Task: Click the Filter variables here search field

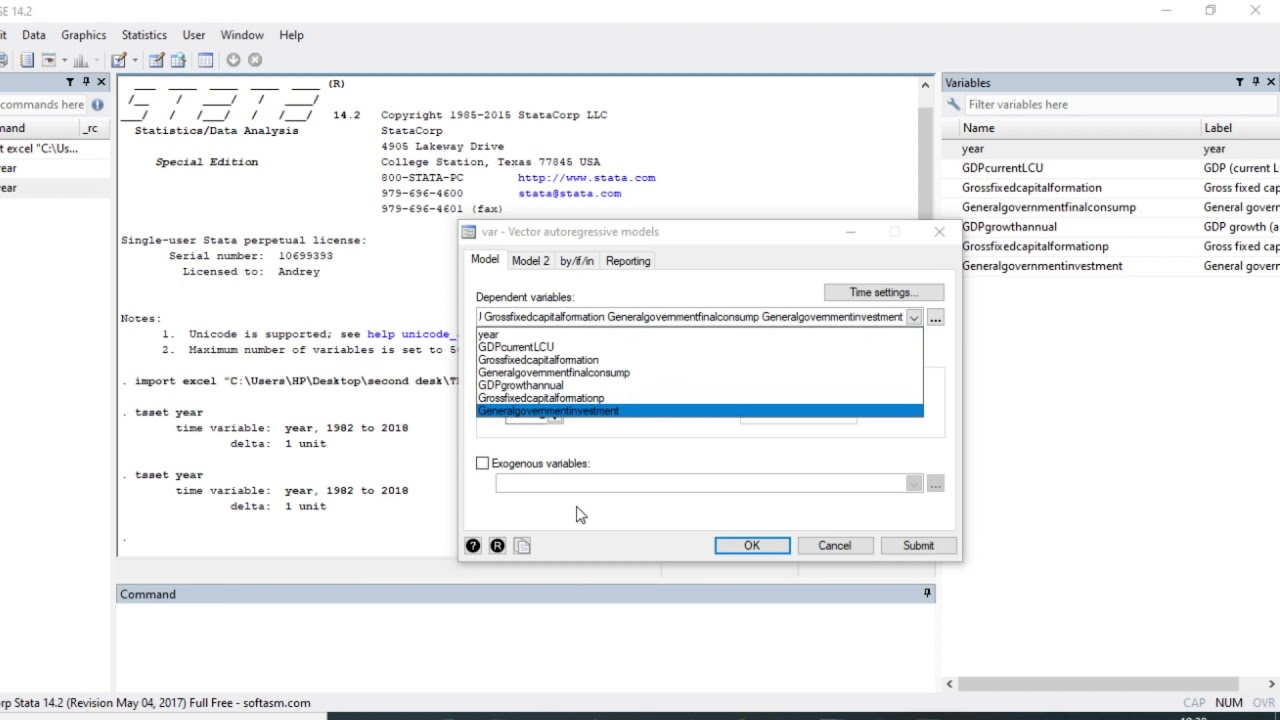Action: click(1120, 104)
